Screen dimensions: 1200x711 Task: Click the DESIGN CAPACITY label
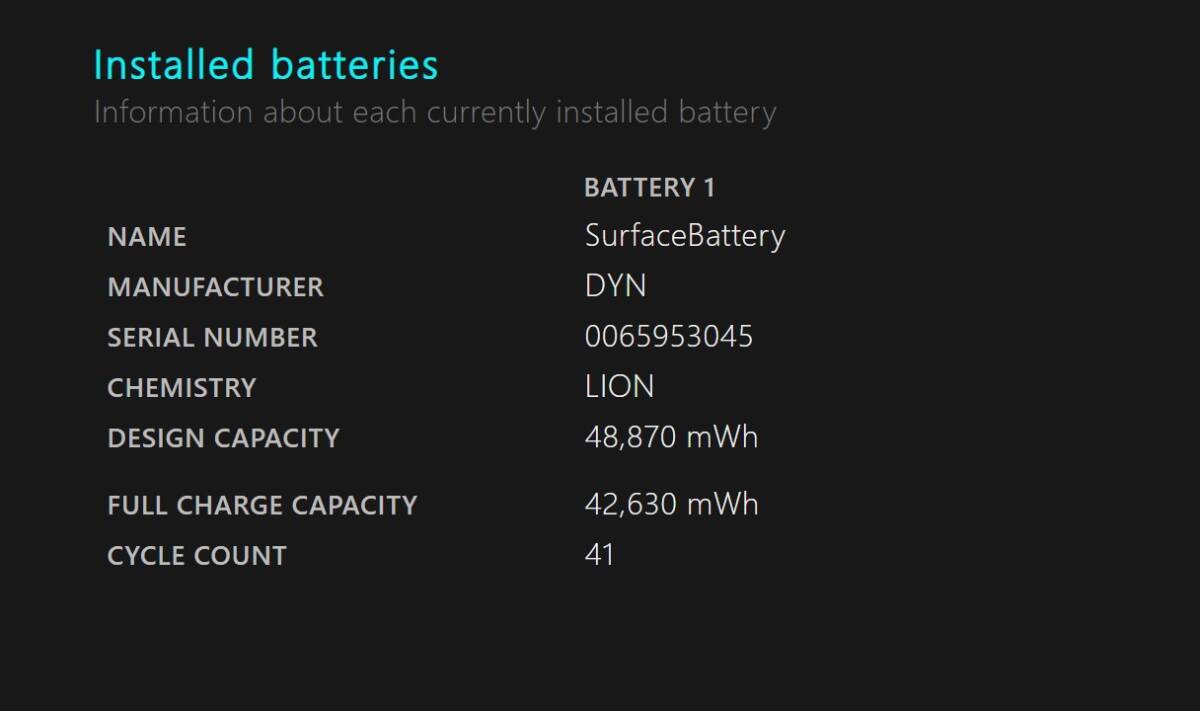tap(223, 438)
